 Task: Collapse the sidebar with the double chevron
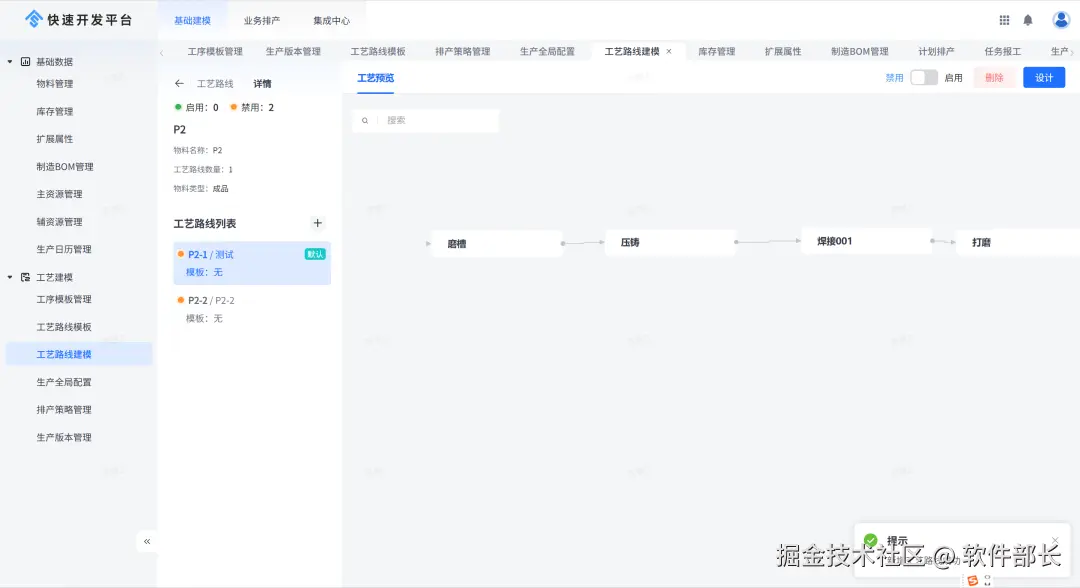coord(147,541)
